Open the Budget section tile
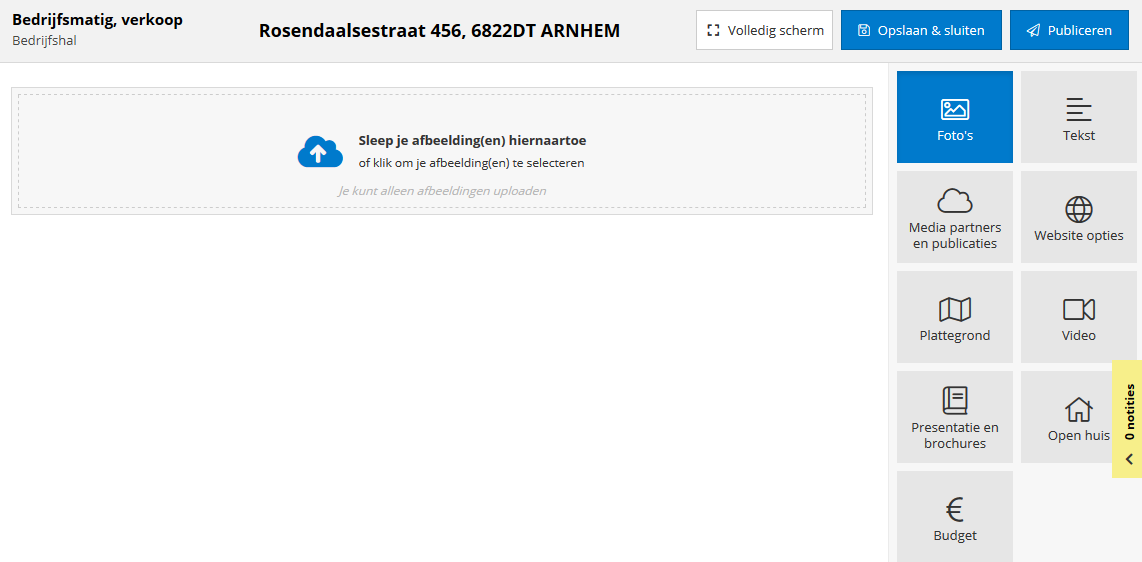The image size is (1142, 562). [x=954, y=517]
